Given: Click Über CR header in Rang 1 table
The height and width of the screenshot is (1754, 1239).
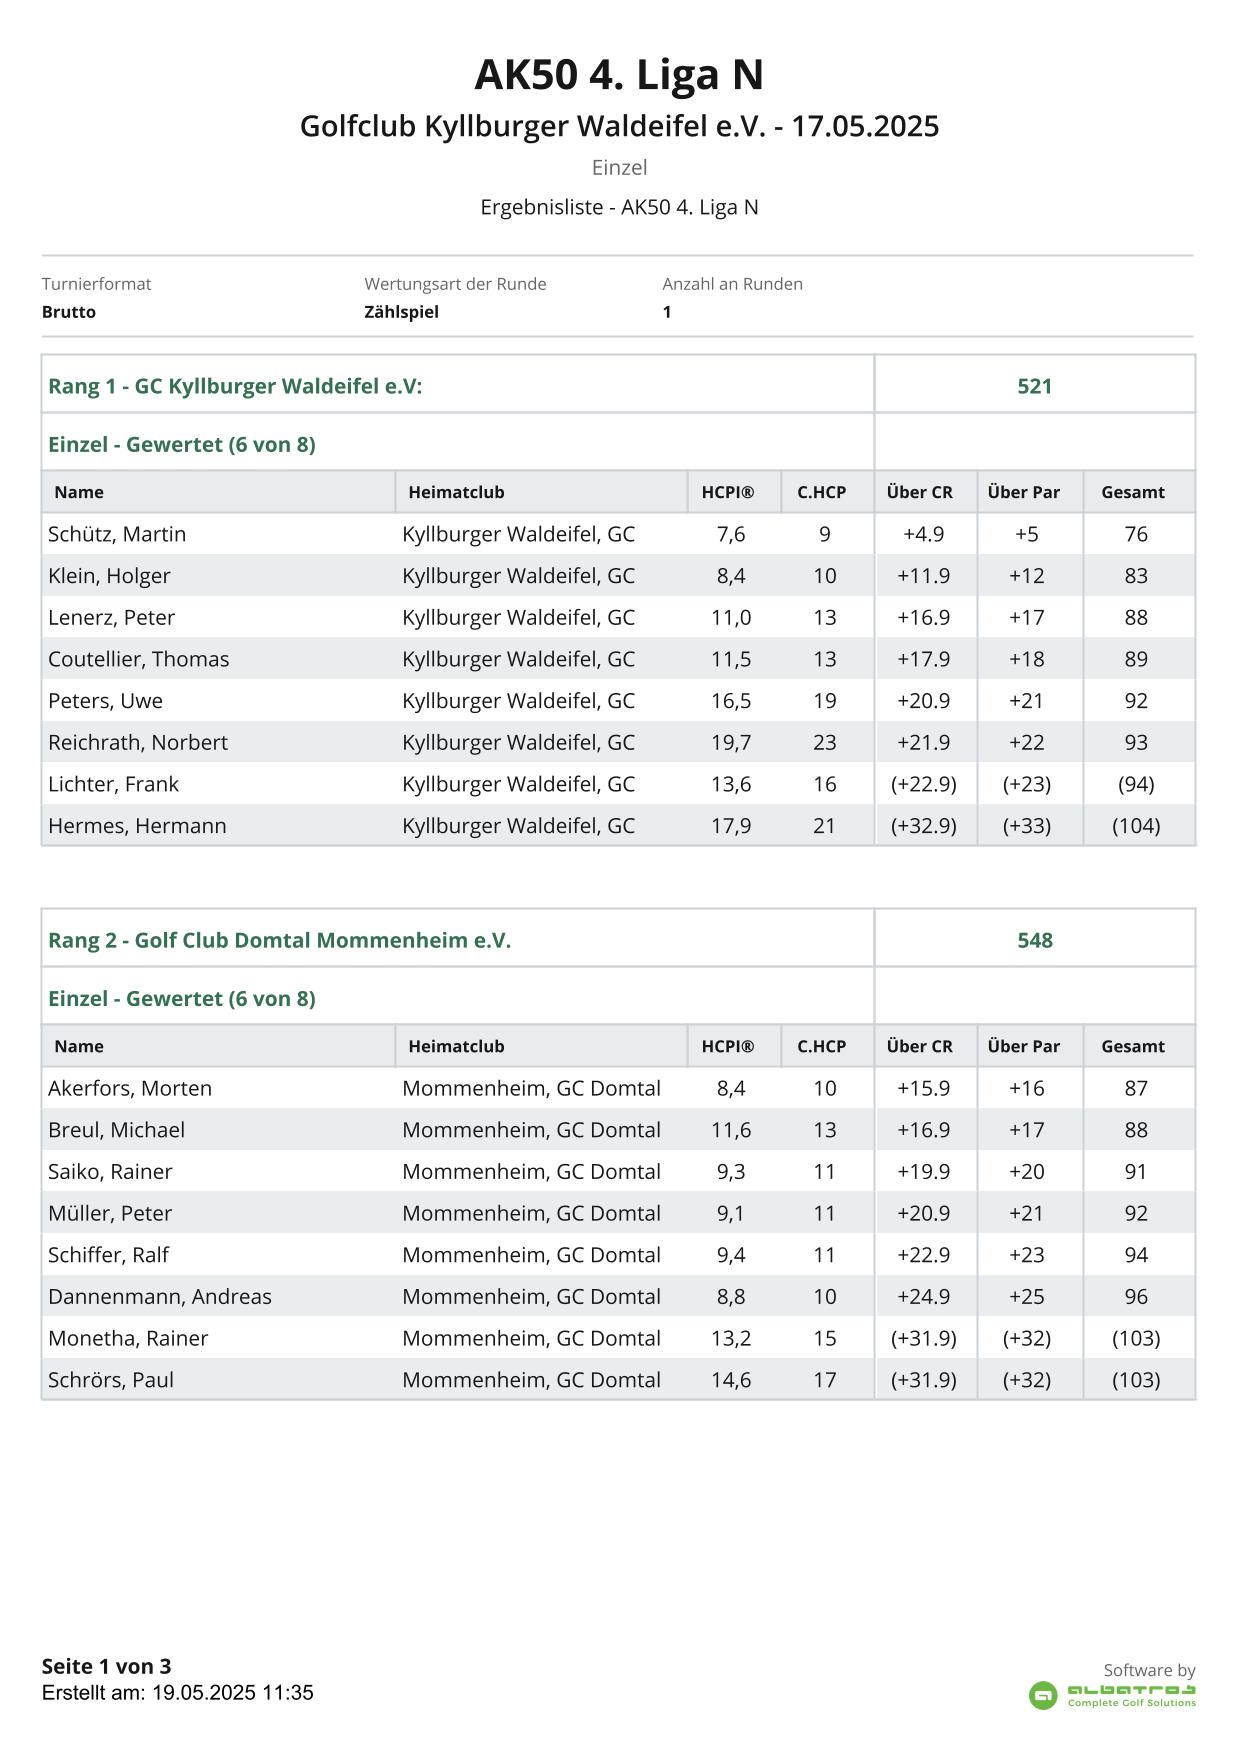Looking at the screenshot, I should 919,492.
